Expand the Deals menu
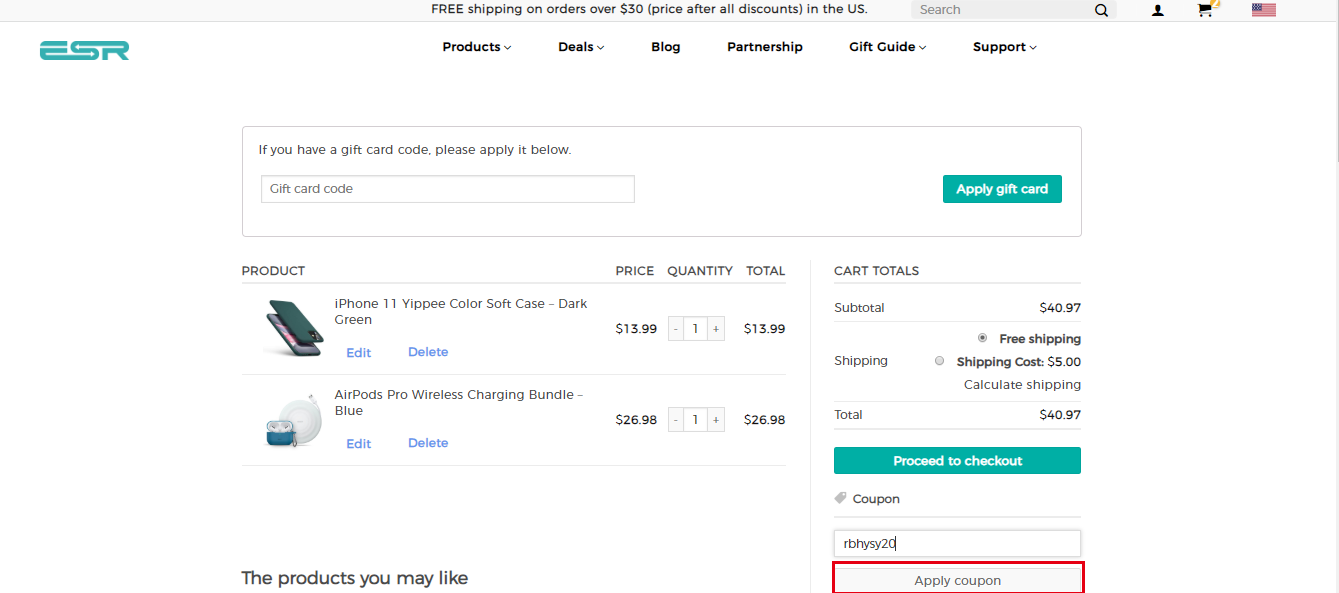The image size is (1339, 593). click(x=581, y=47)
